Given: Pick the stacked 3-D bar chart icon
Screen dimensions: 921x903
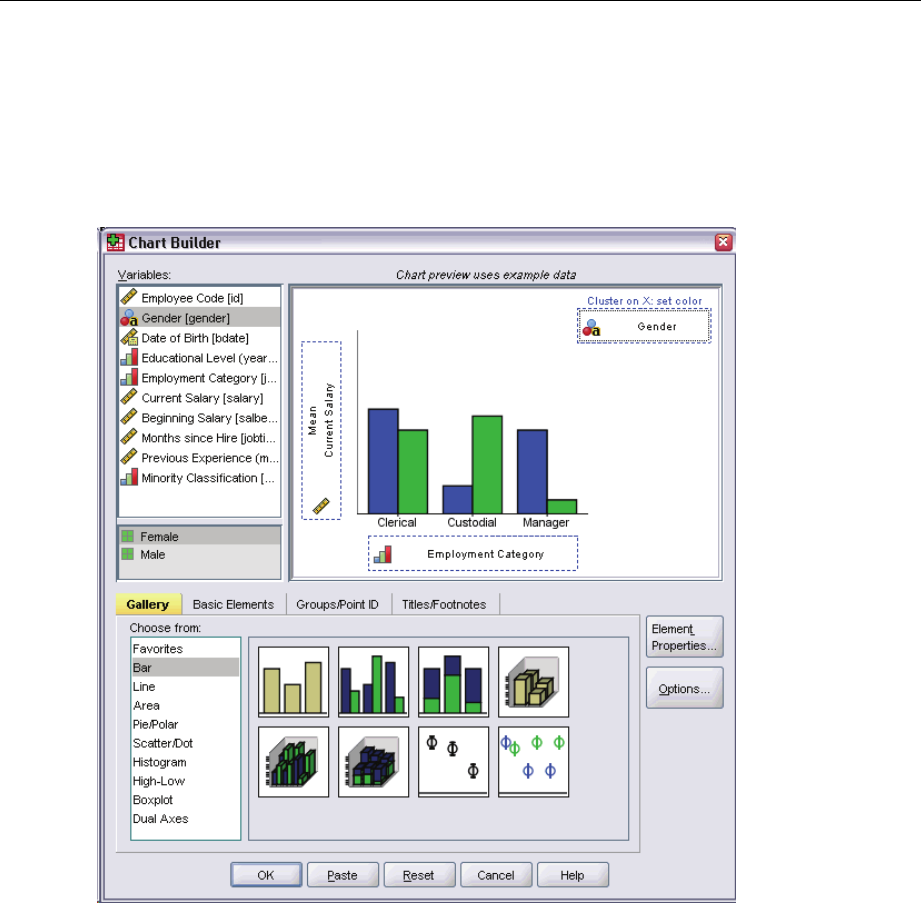Looking at the screenshot, I should pos(373,762).
